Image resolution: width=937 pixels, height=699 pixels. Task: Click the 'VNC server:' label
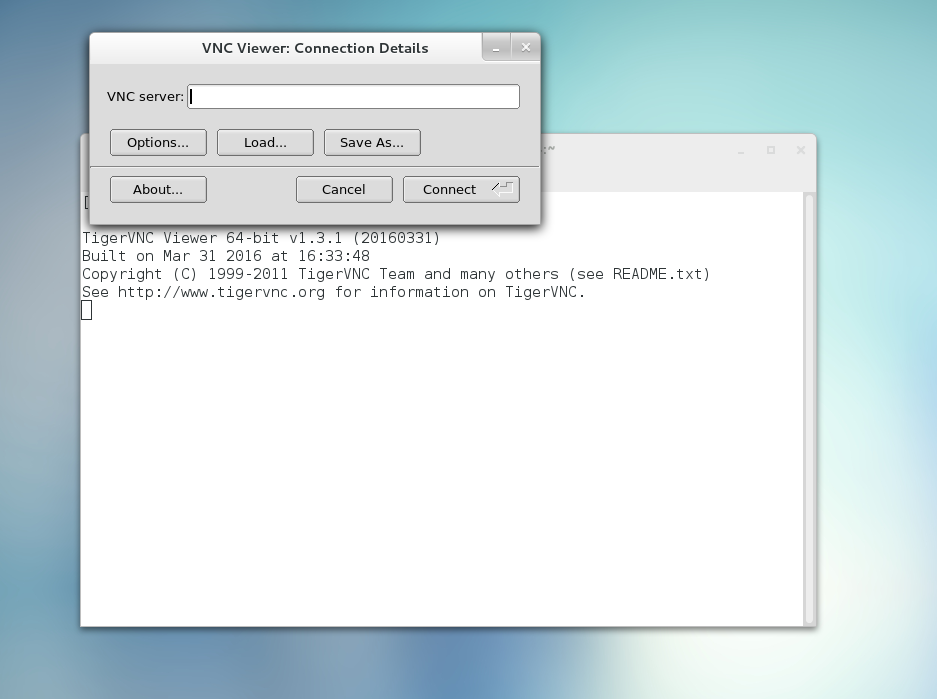145,97
